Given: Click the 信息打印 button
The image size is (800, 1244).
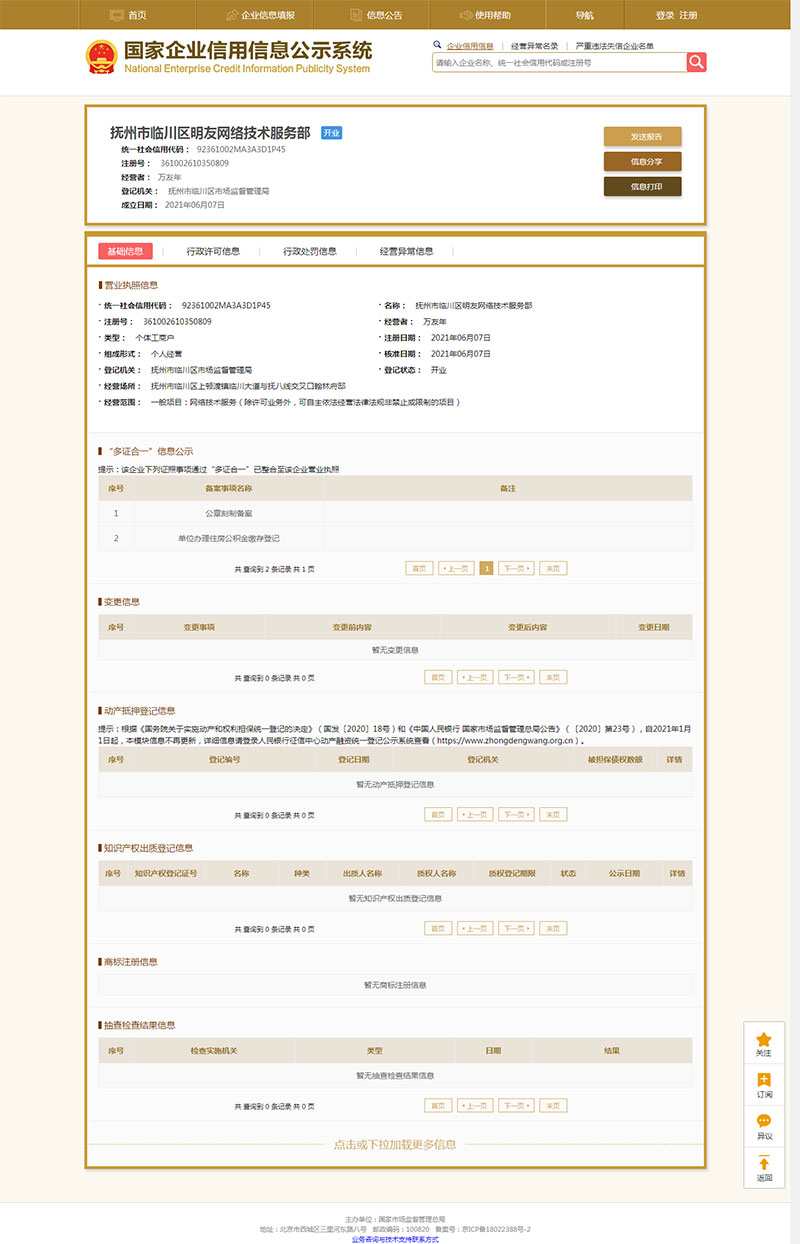Looking at the screenshot, I should tap(642, 186).
